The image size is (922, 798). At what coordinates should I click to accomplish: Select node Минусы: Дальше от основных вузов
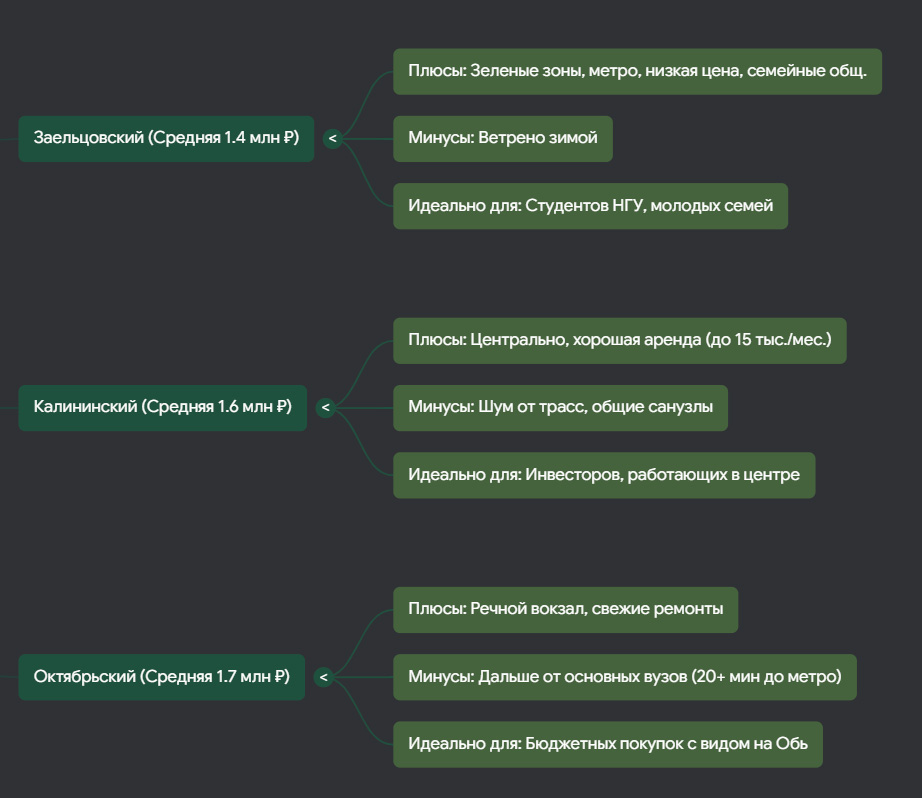pos(625,677)
